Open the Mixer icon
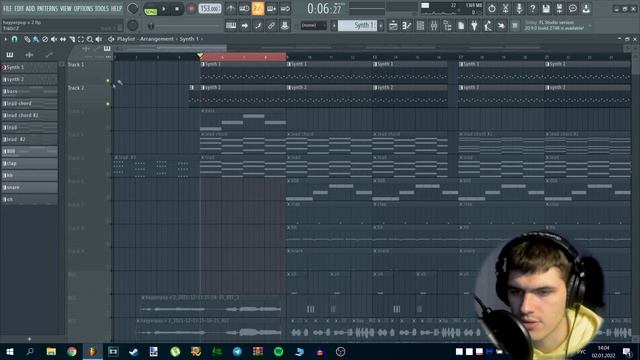The height and width of the screenshot is (360, 640). click(x=433, y=26)
